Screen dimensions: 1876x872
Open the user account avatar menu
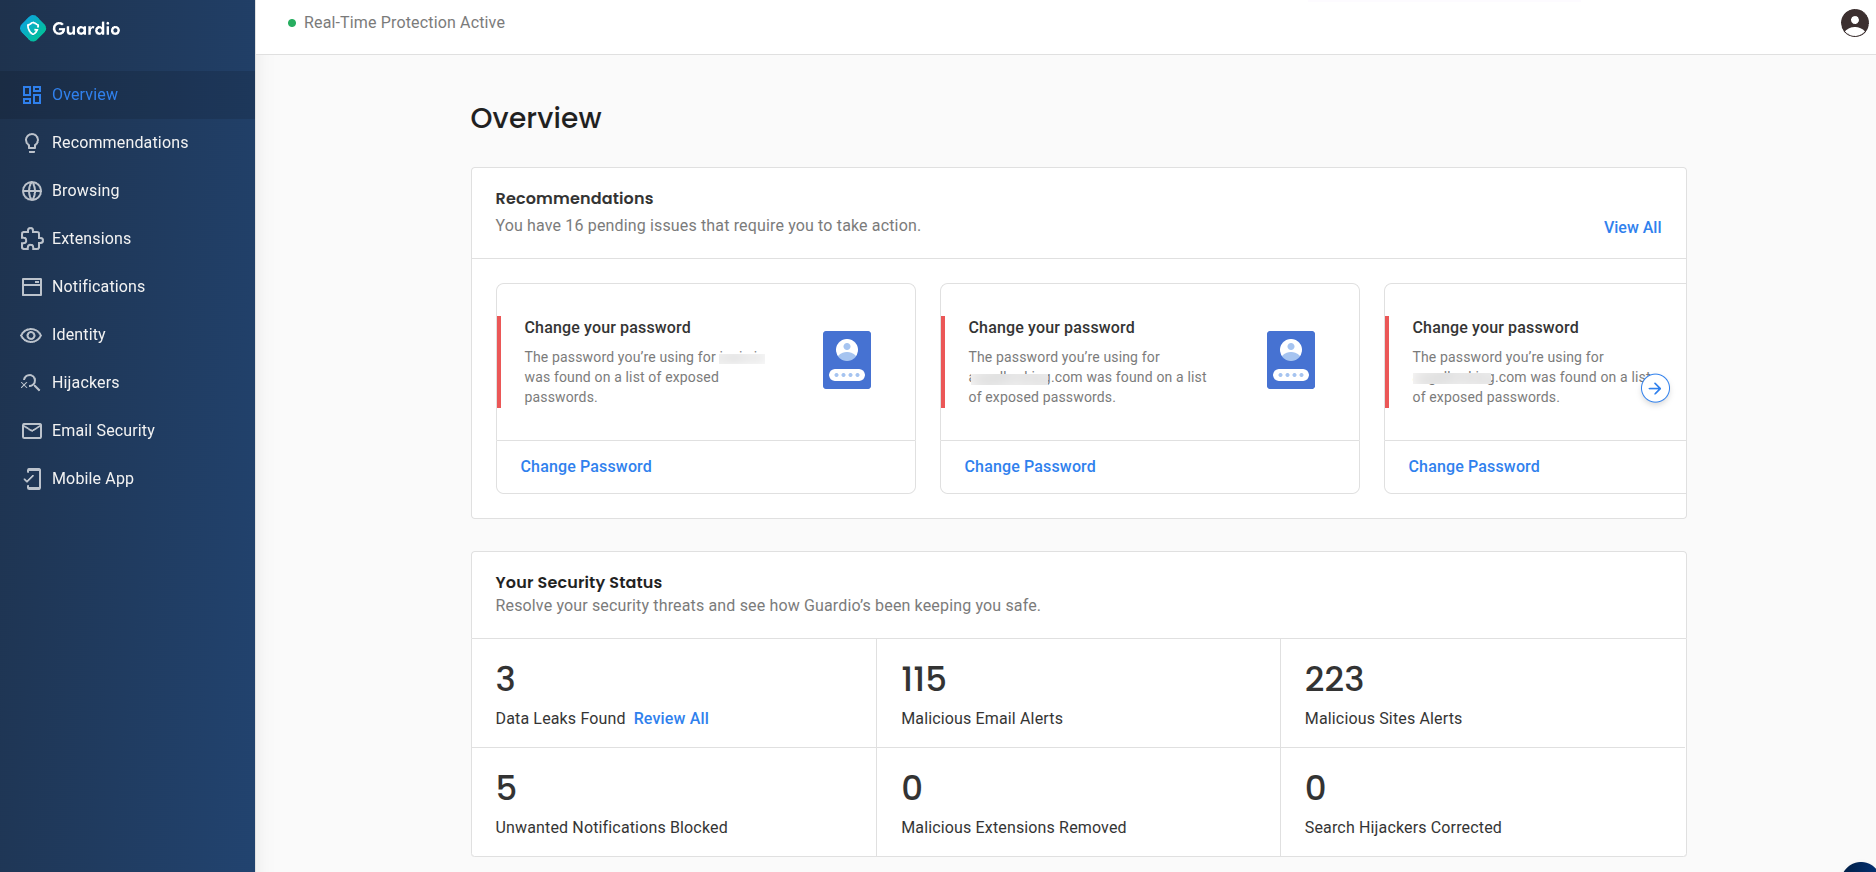coord(1854,23)
